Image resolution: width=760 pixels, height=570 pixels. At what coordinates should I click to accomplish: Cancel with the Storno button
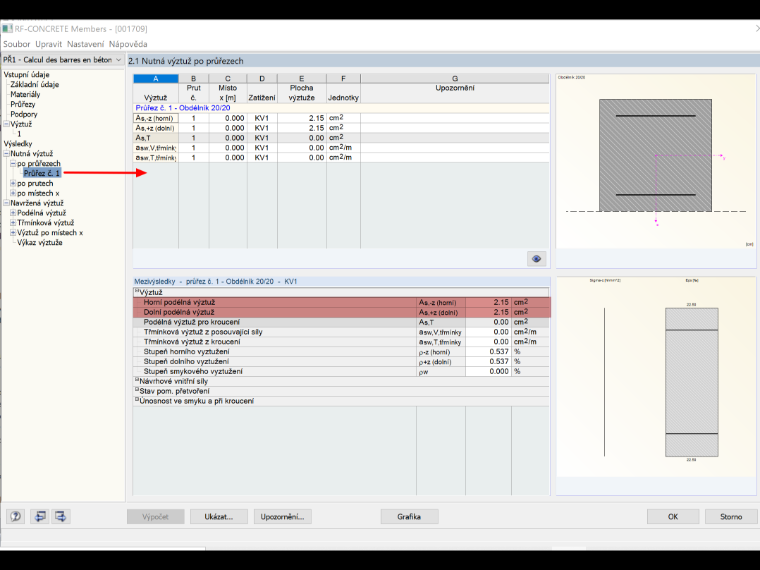coord(731,517)
